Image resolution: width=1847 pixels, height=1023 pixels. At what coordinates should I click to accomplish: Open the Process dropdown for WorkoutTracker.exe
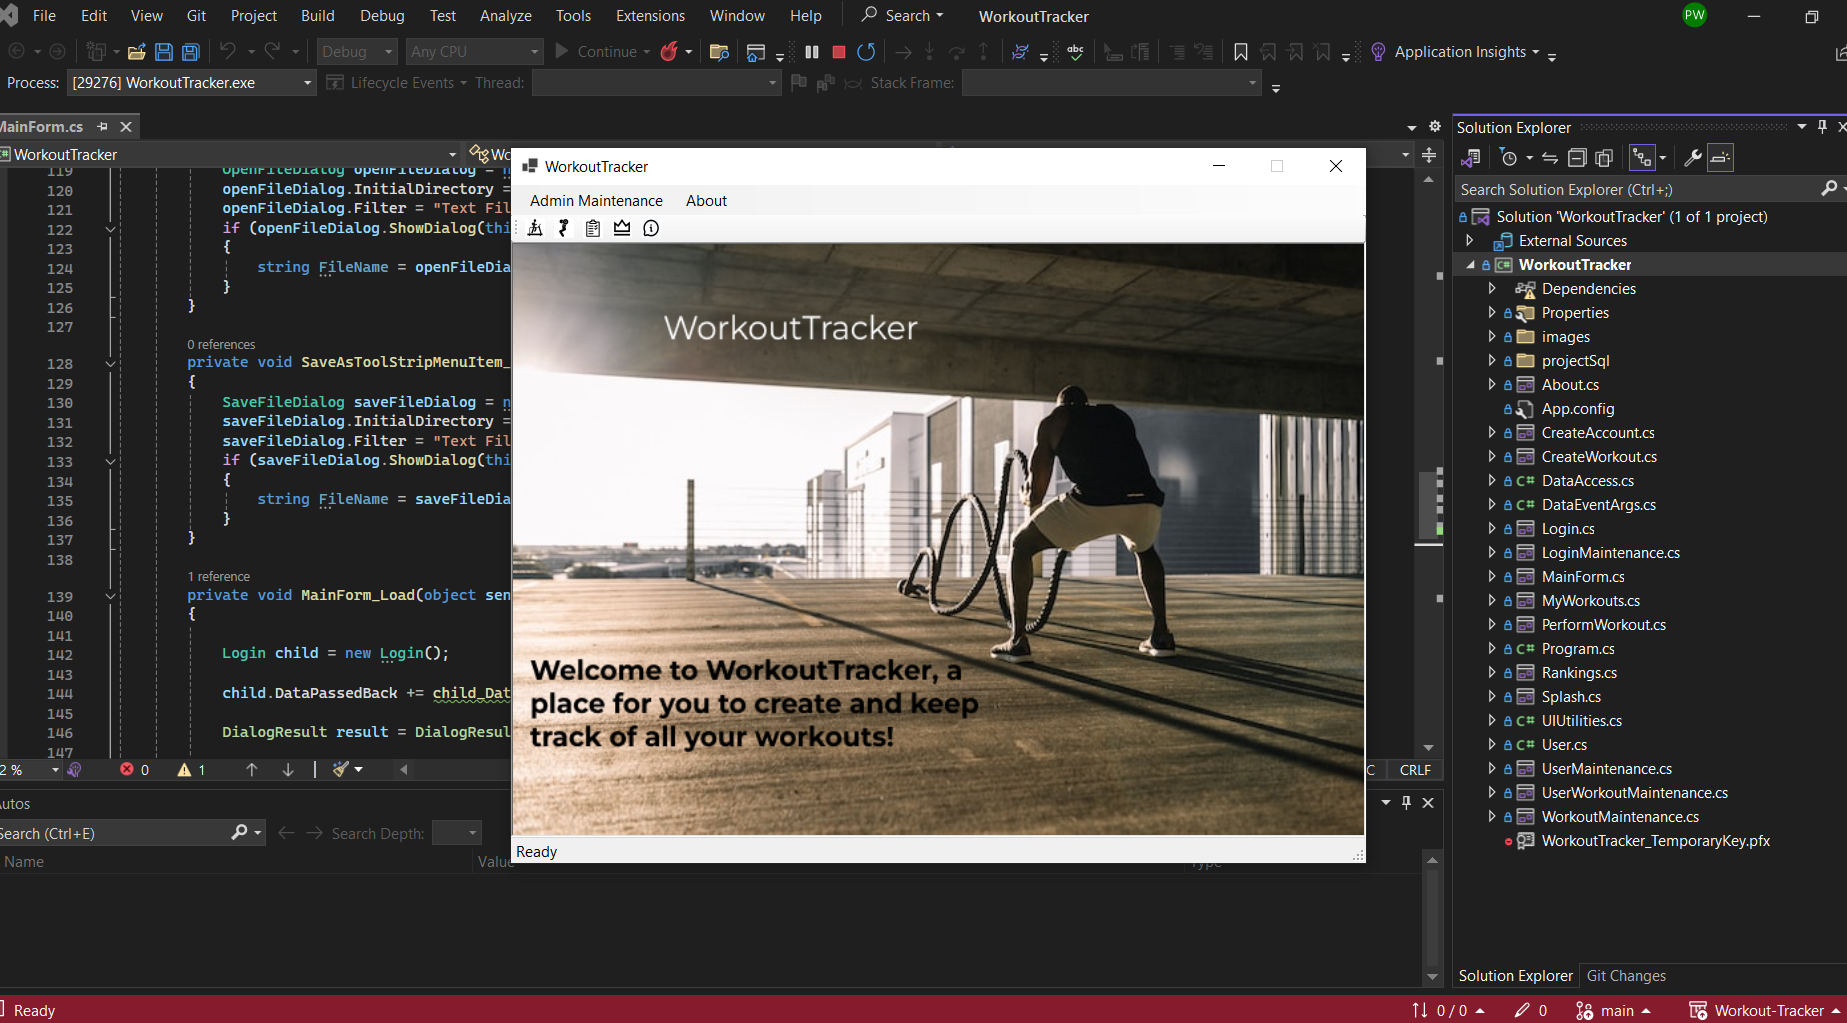(x=307, y=83)
